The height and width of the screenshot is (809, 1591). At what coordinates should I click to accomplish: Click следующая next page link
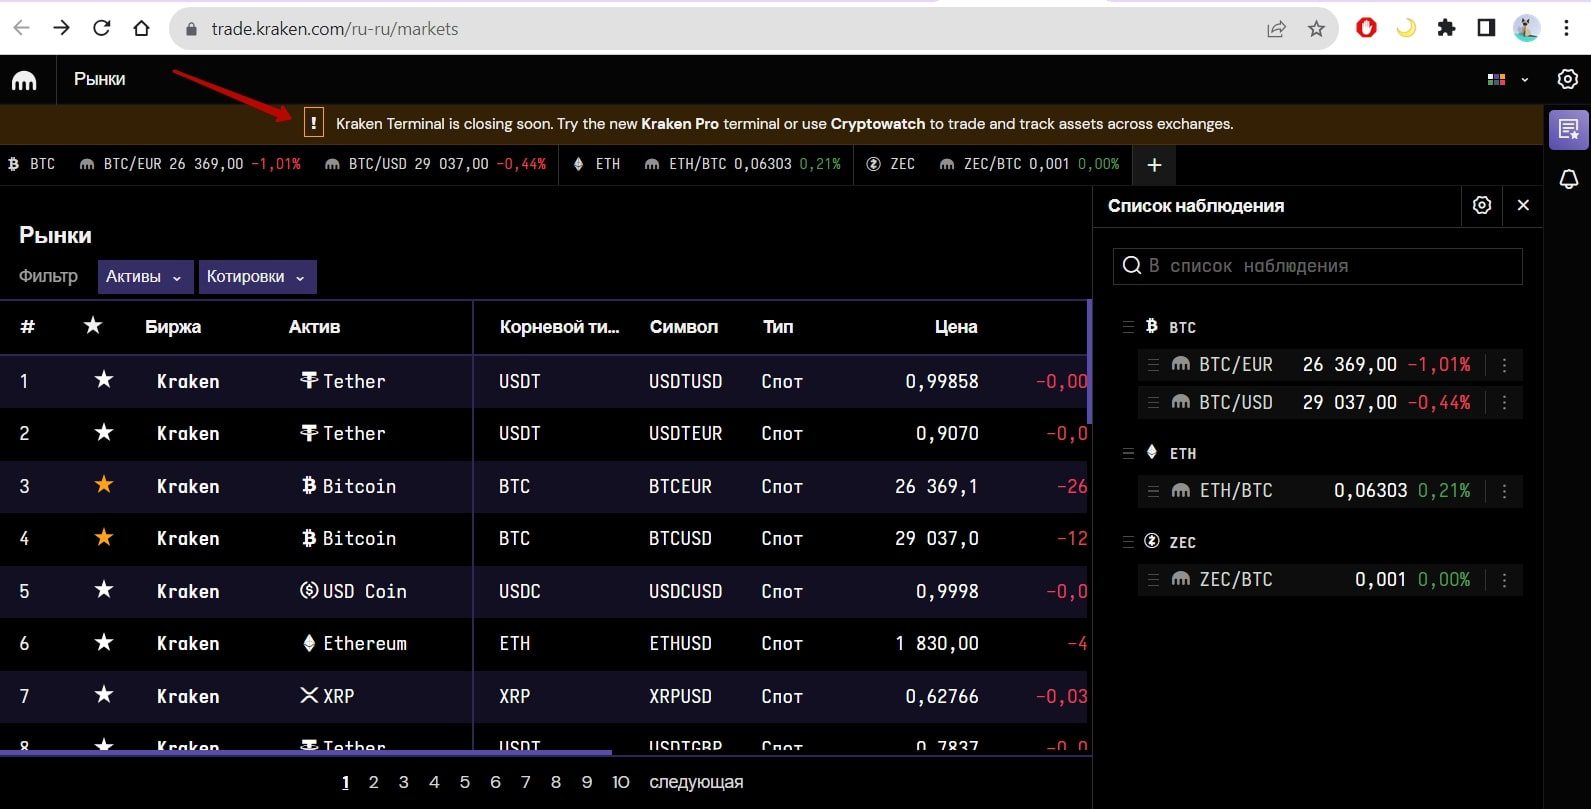pyautogui.click(x=696, y=782)
